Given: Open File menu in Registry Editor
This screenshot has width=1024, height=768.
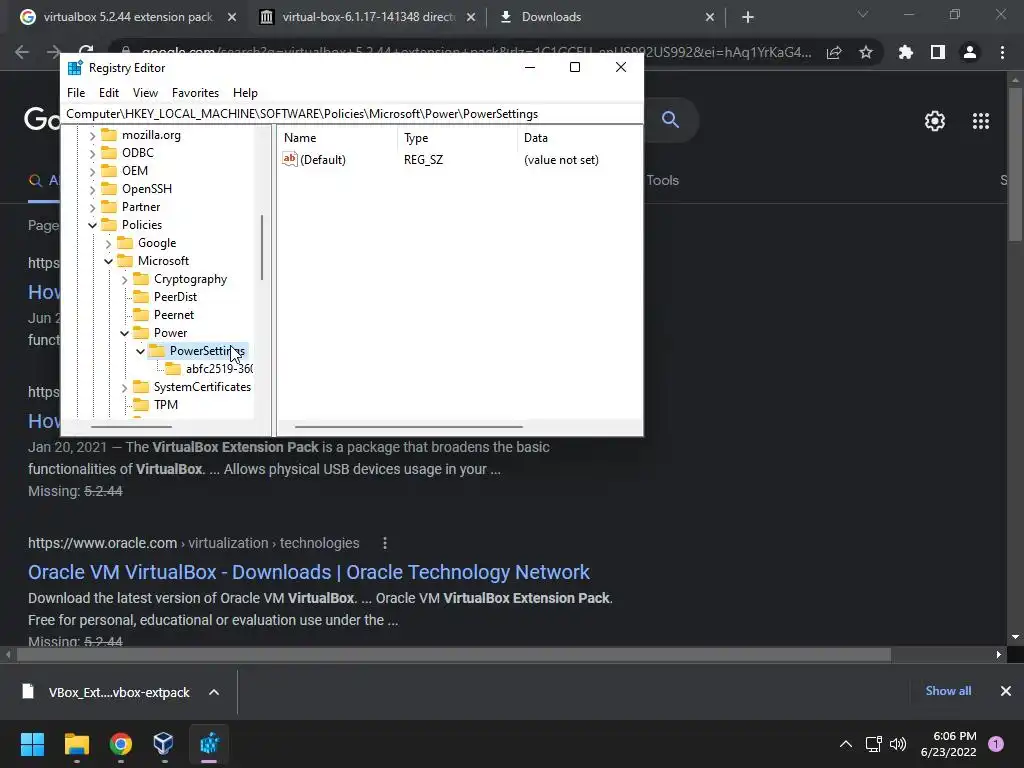Looking at the screenshot, I should pyautogui.click(x=76, y=93).
